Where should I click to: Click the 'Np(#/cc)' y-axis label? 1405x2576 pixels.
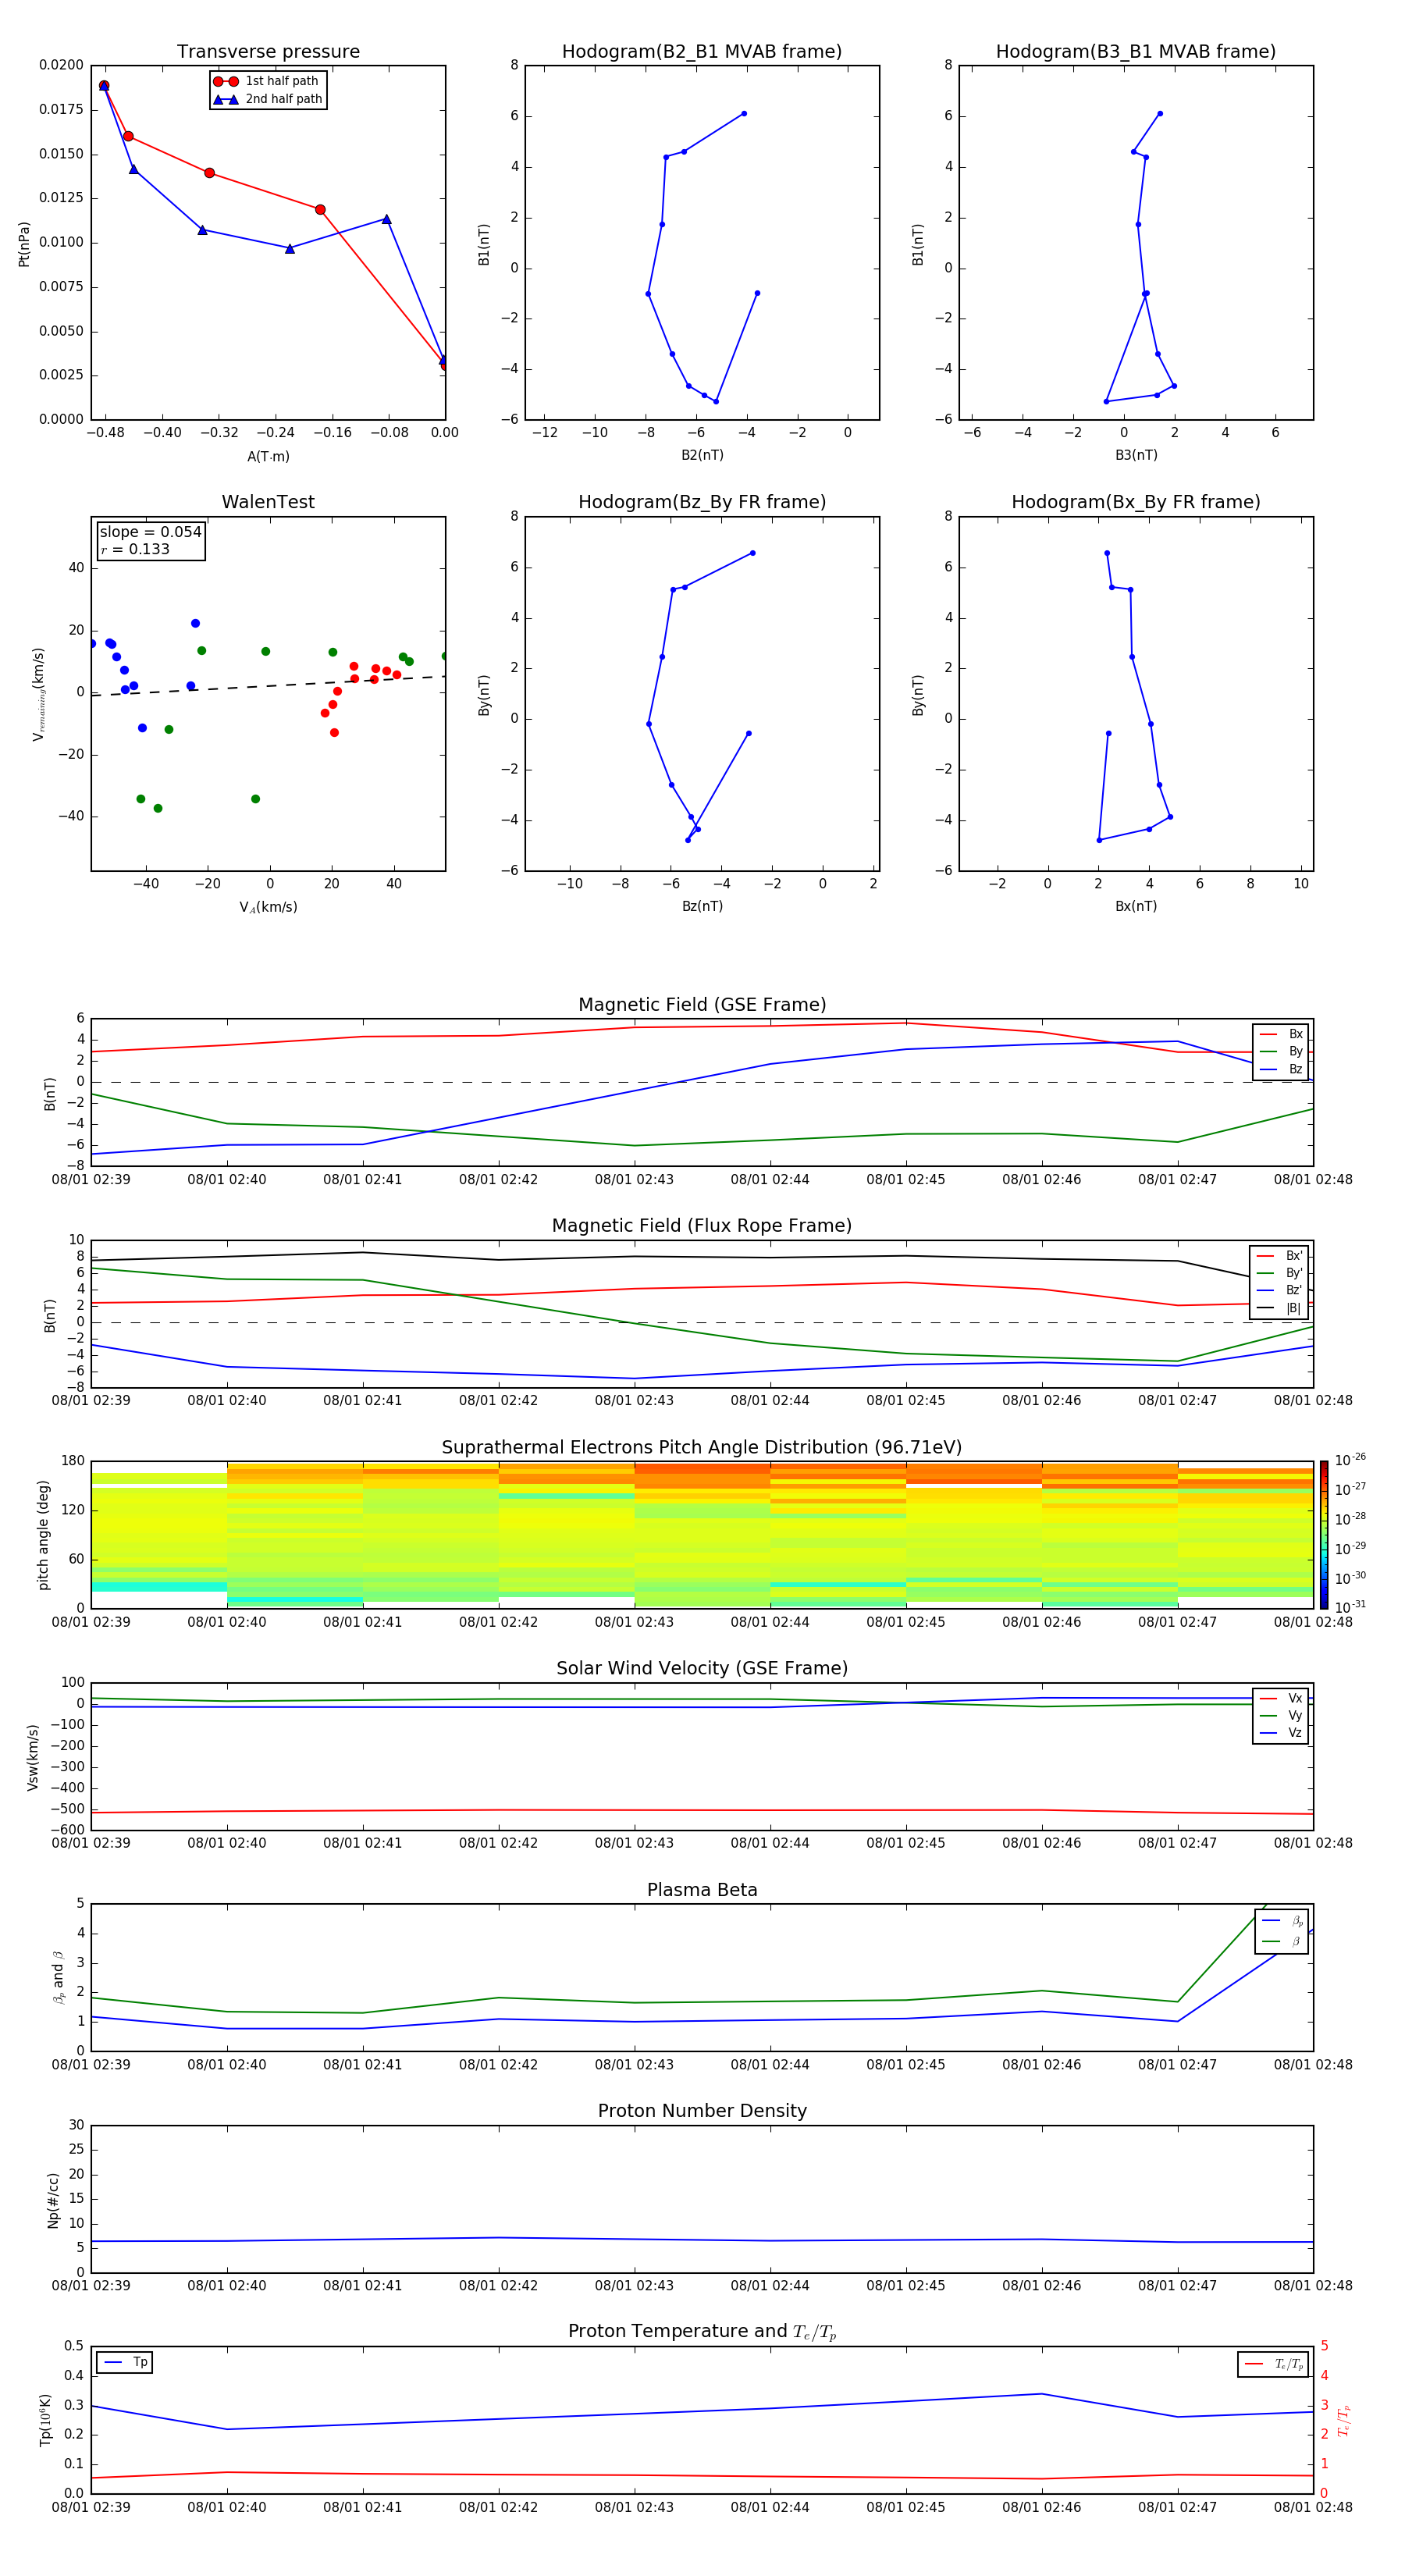point(53,2200)
